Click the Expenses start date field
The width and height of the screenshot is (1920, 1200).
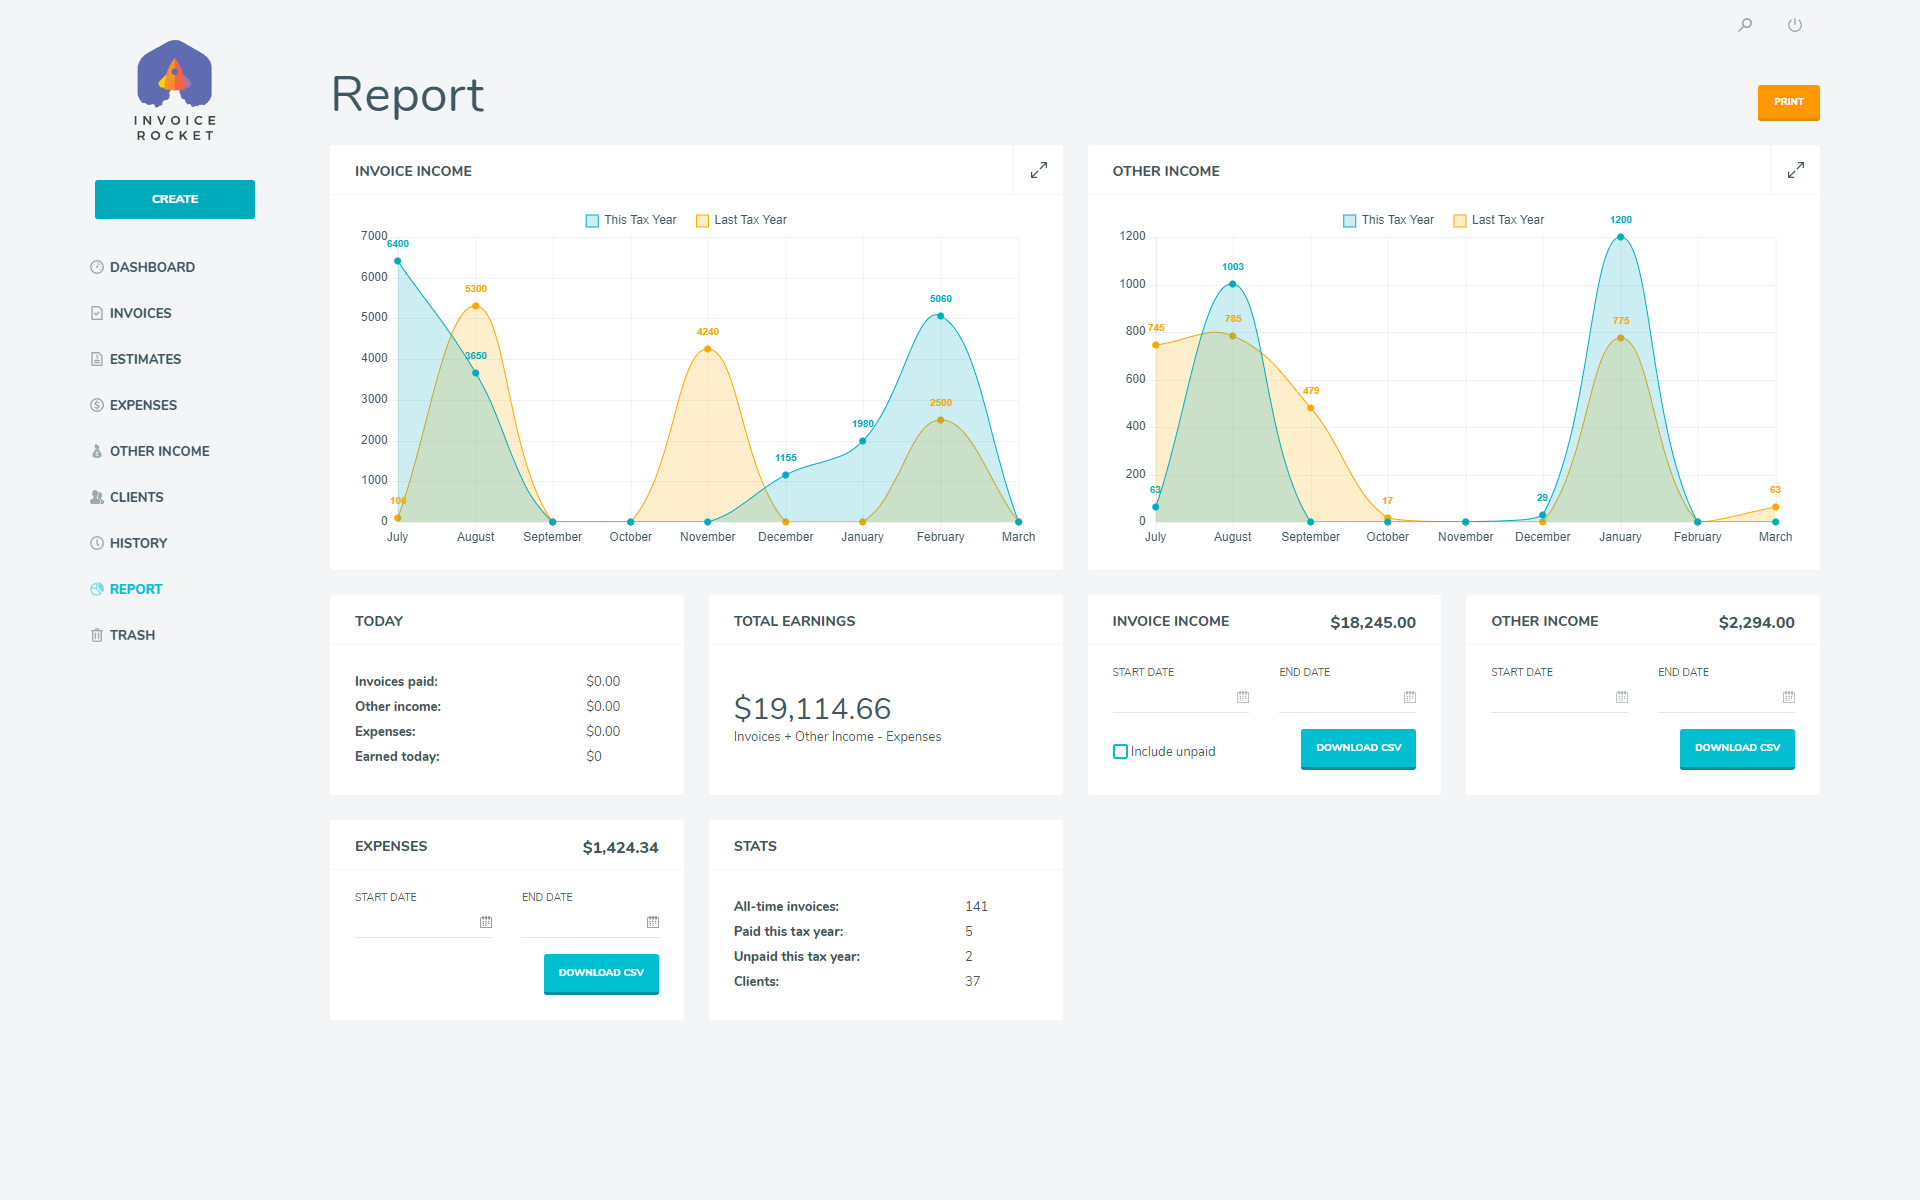pos(415,922)
